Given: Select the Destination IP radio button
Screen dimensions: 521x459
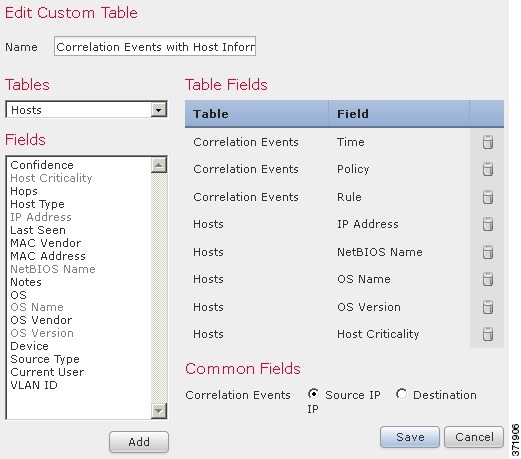Looking at the screenshot, I should click(x=401, y=394).
